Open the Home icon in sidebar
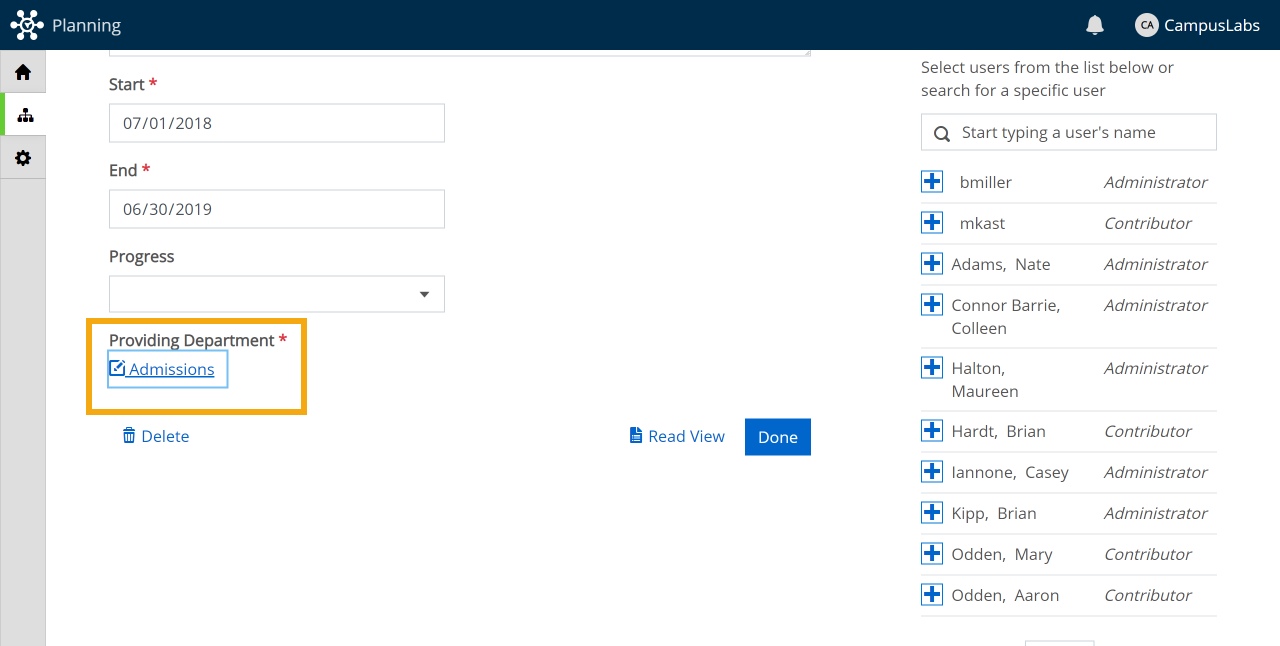 click(x=23, y=72)
